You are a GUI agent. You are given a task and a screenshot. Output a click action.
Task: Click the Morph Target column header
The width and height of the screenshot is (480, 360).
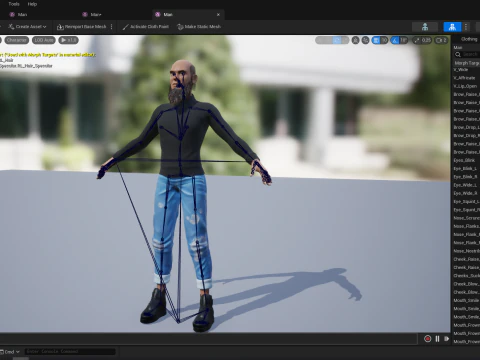click(467, 63)
